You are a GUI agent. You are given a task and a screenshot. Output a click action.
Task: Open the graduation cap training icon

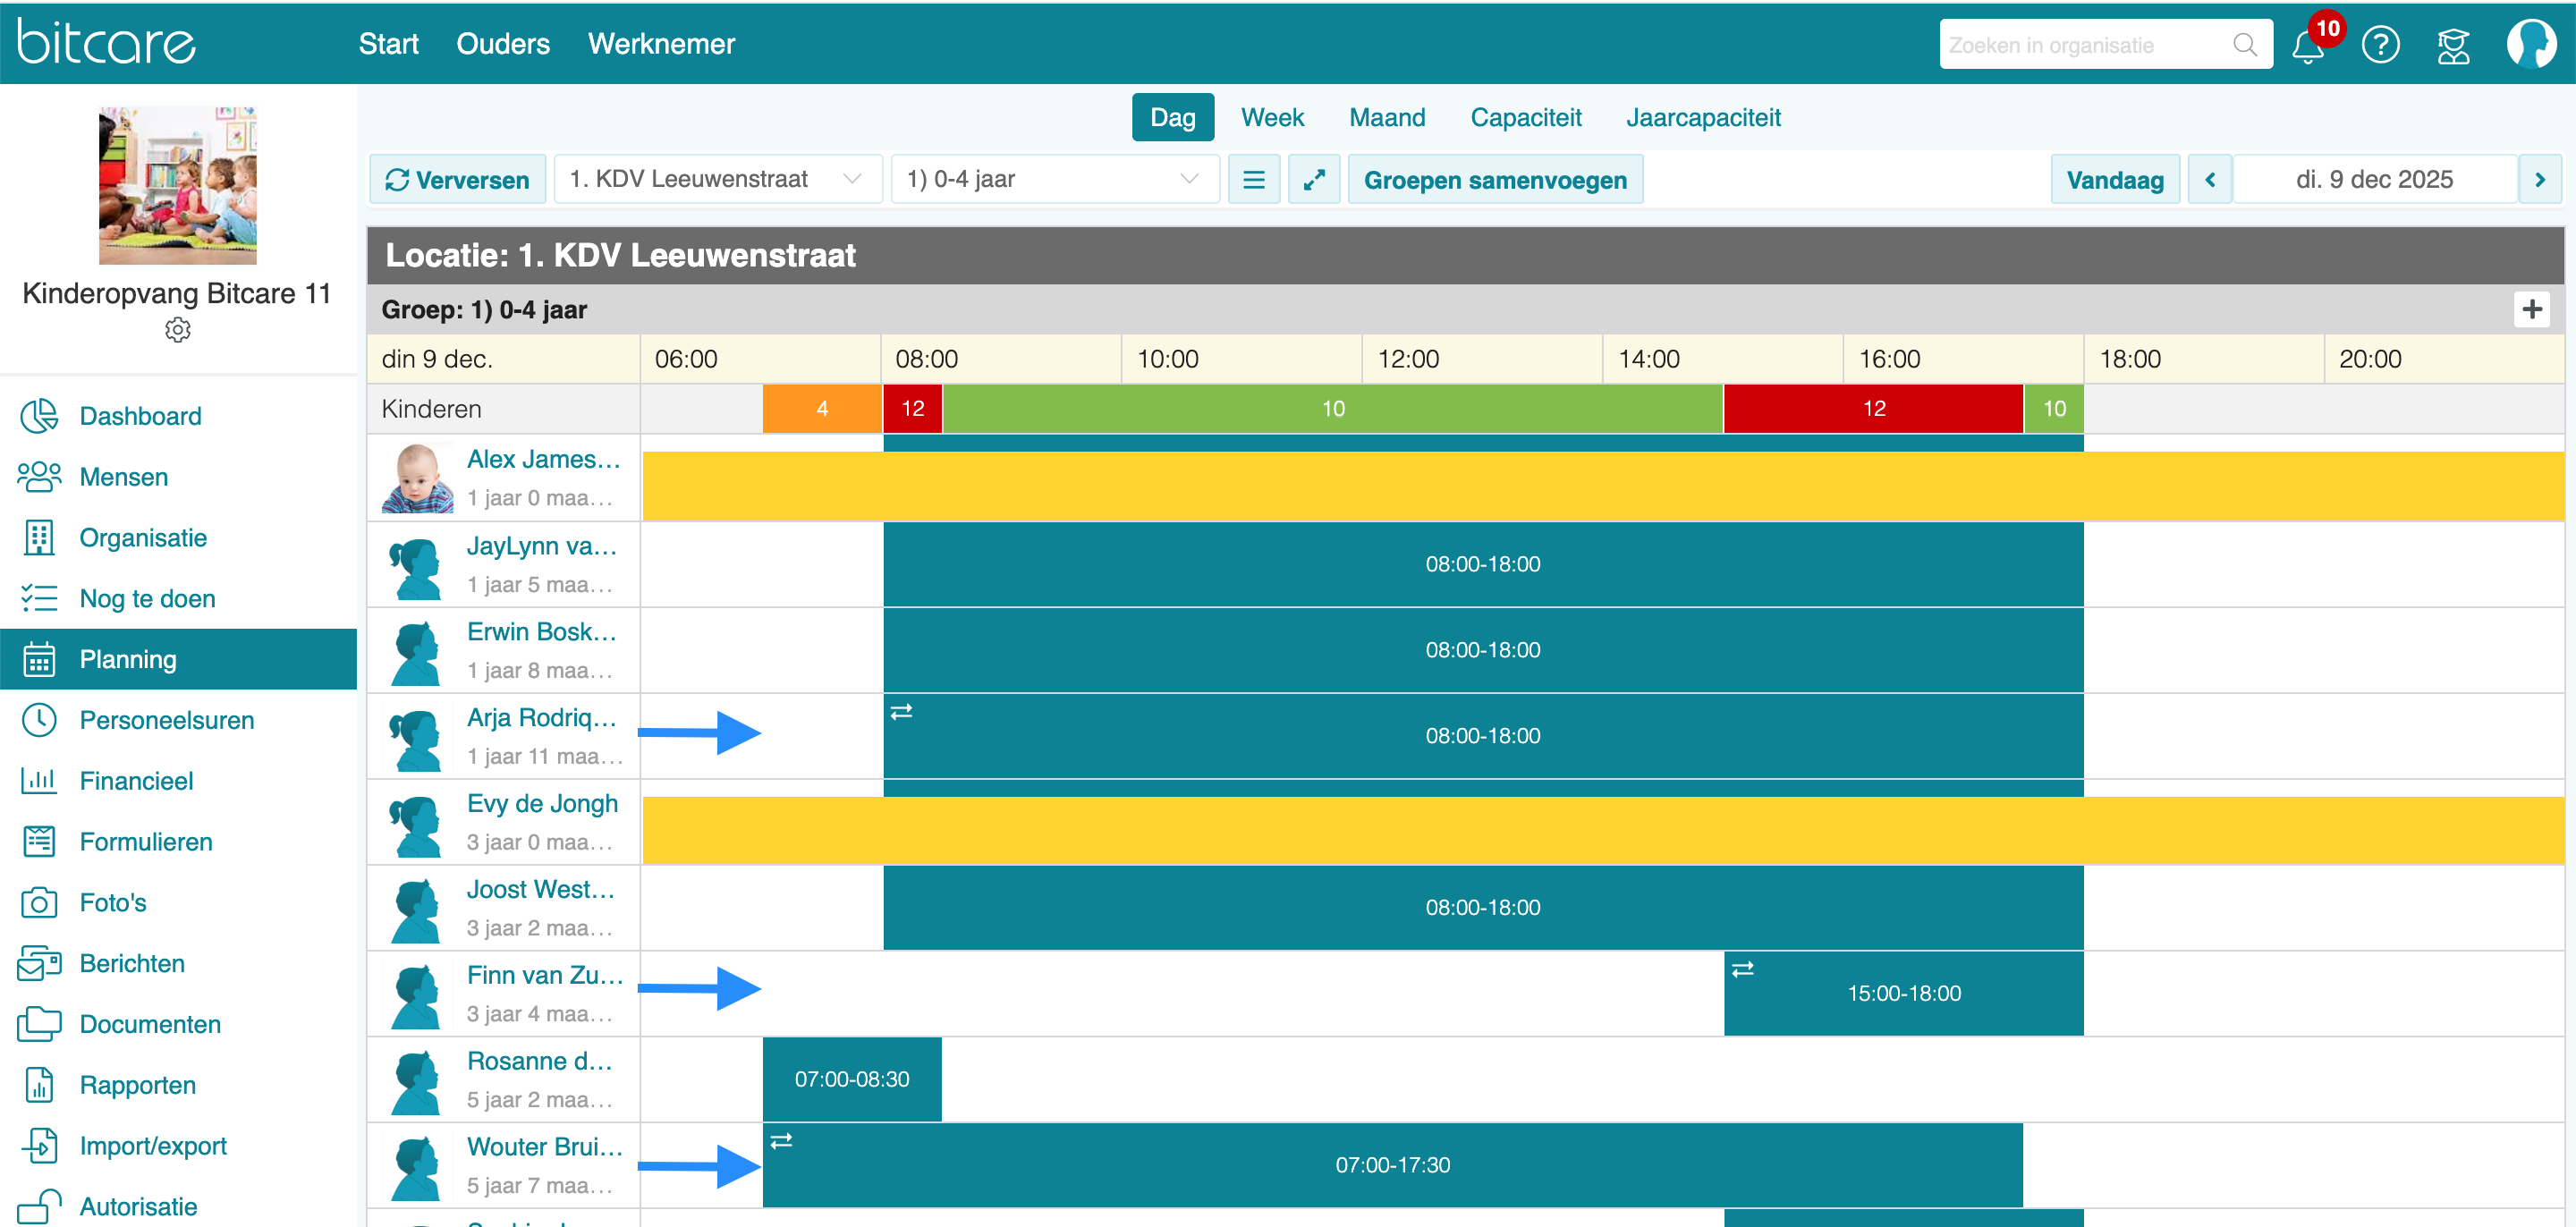tap(2453, 45)
